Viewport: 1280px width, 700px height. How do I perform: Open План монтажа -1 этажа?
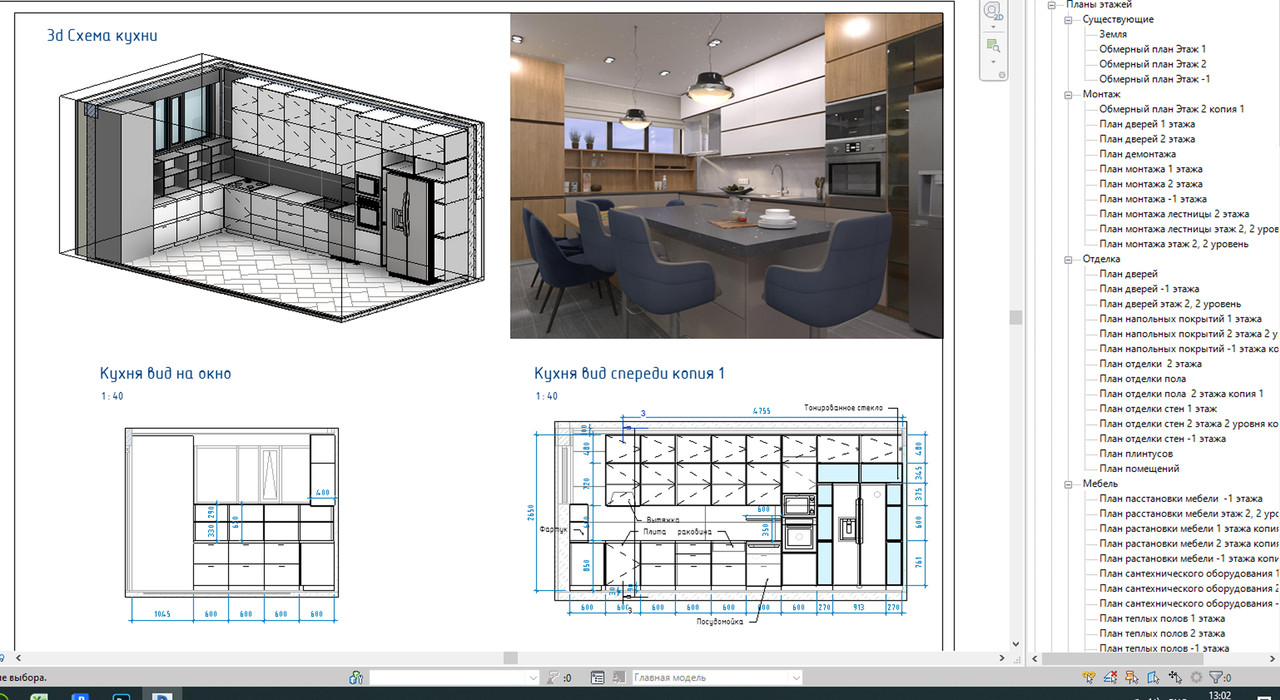click(1153, 199)
